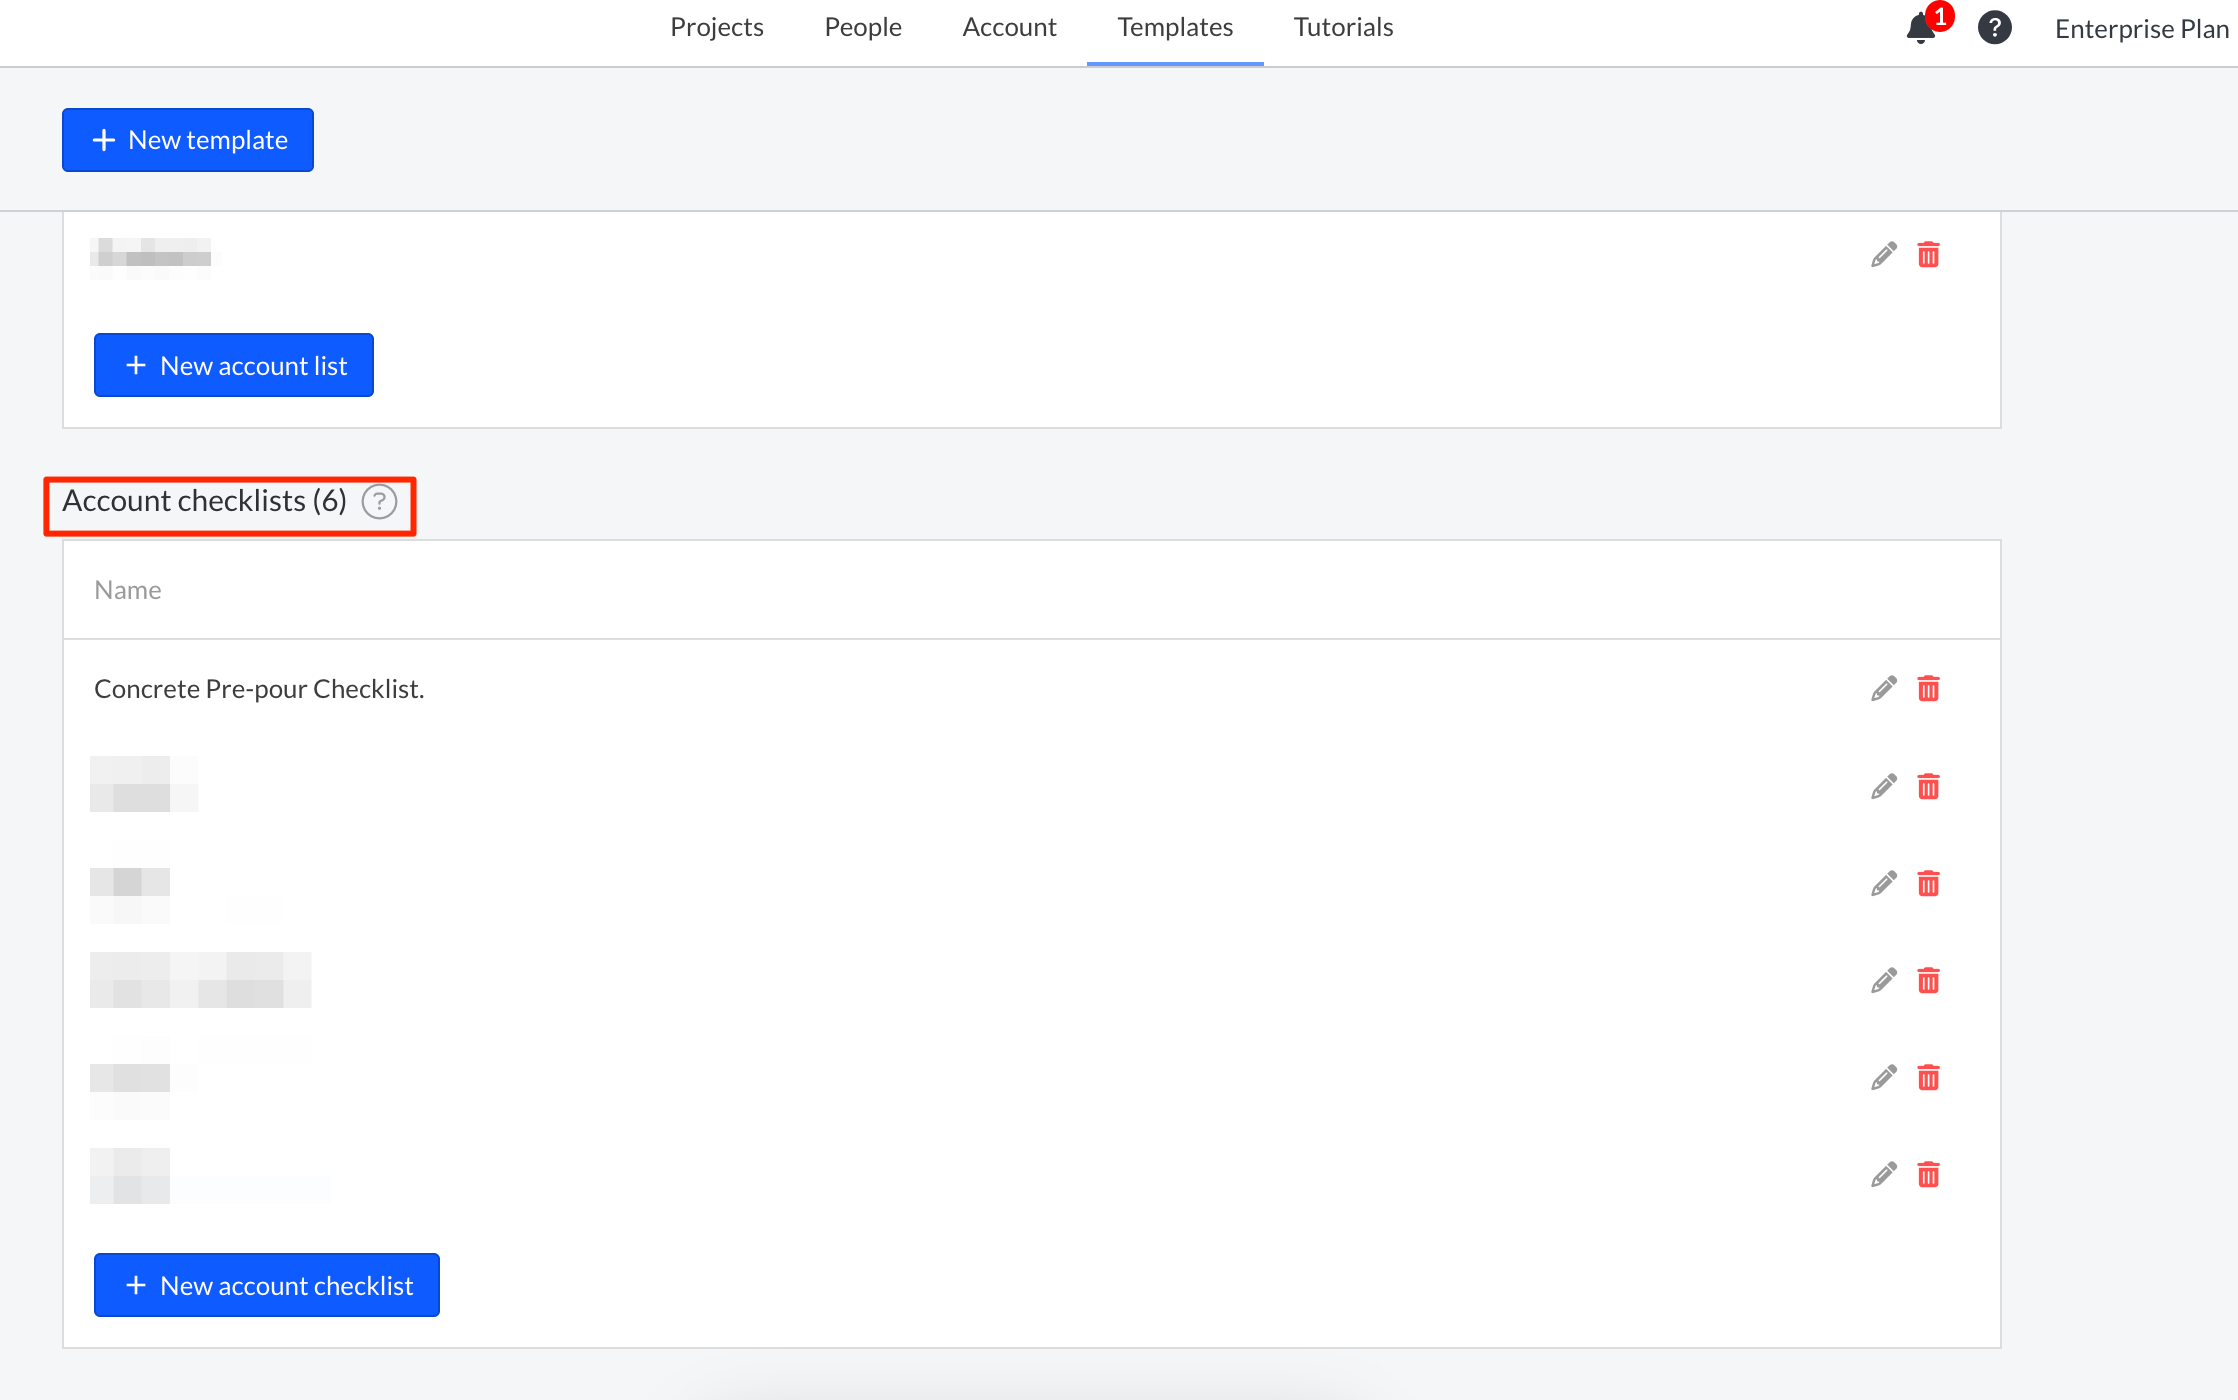Delete the fourth checklist entry
Image resolution: width=2238 pixels, height=1400 pixels.
coord(1930,981)
